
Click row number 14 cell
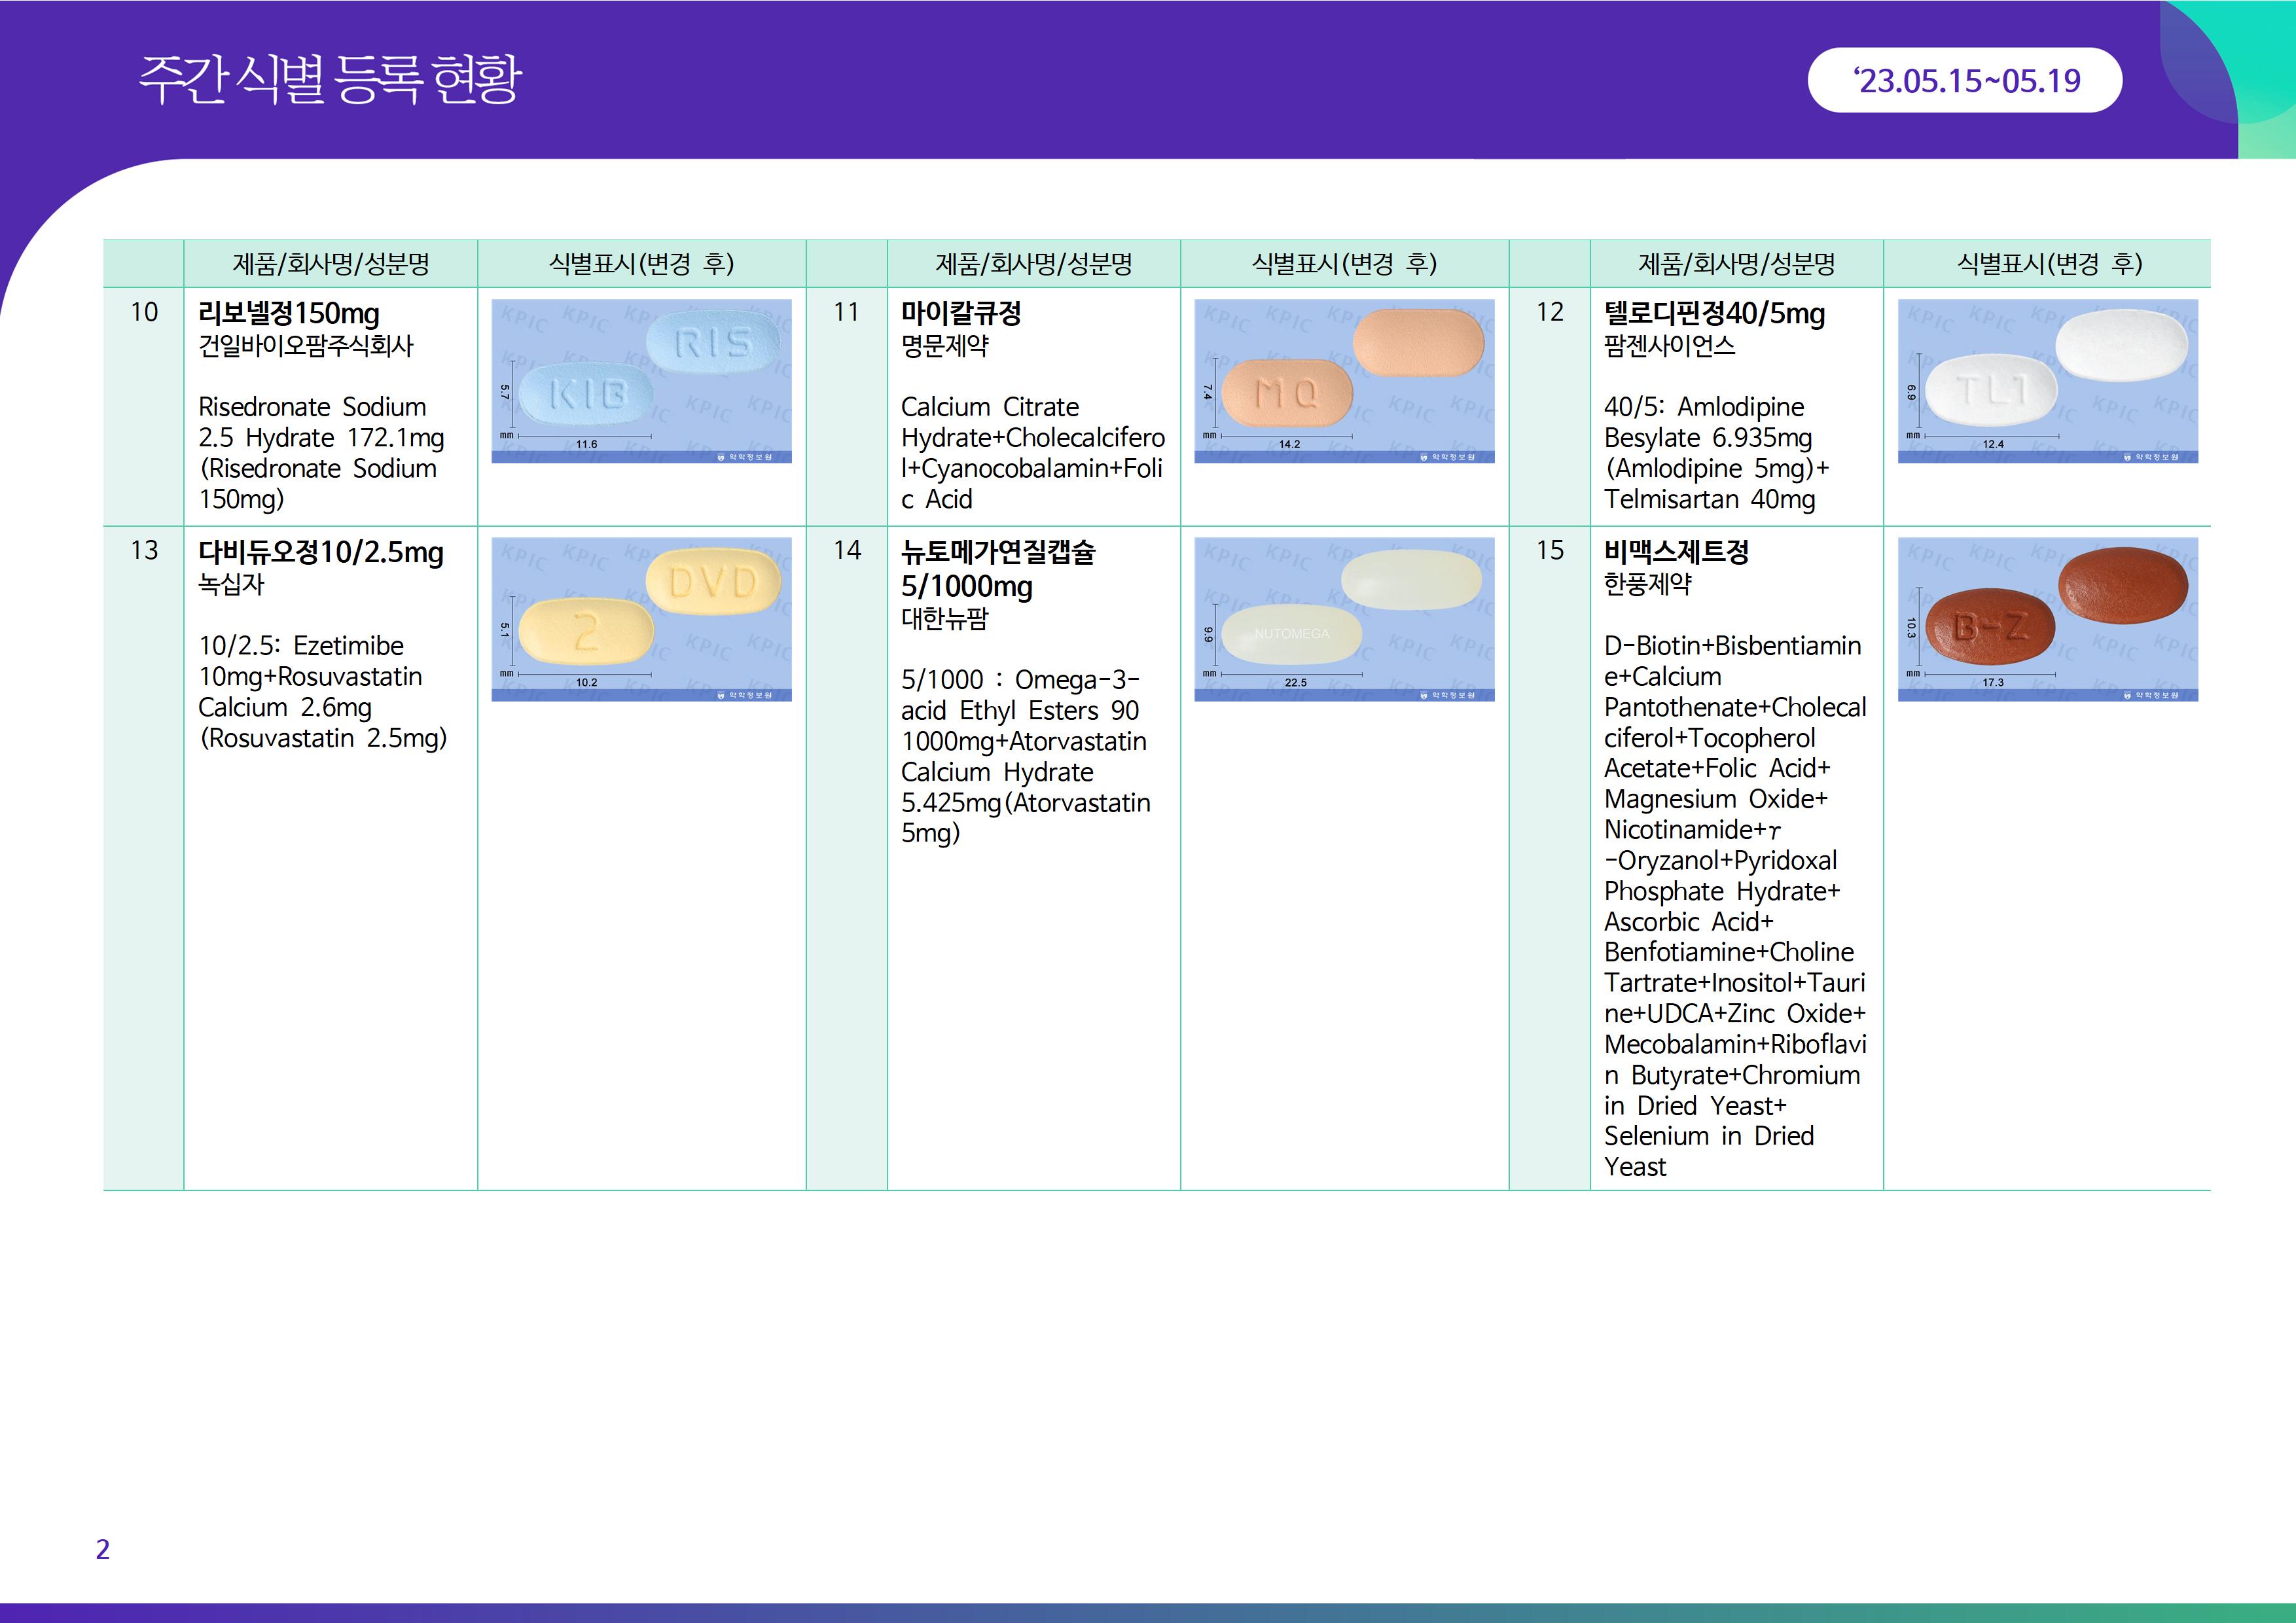pyautogui.click(x=847, y=550)
